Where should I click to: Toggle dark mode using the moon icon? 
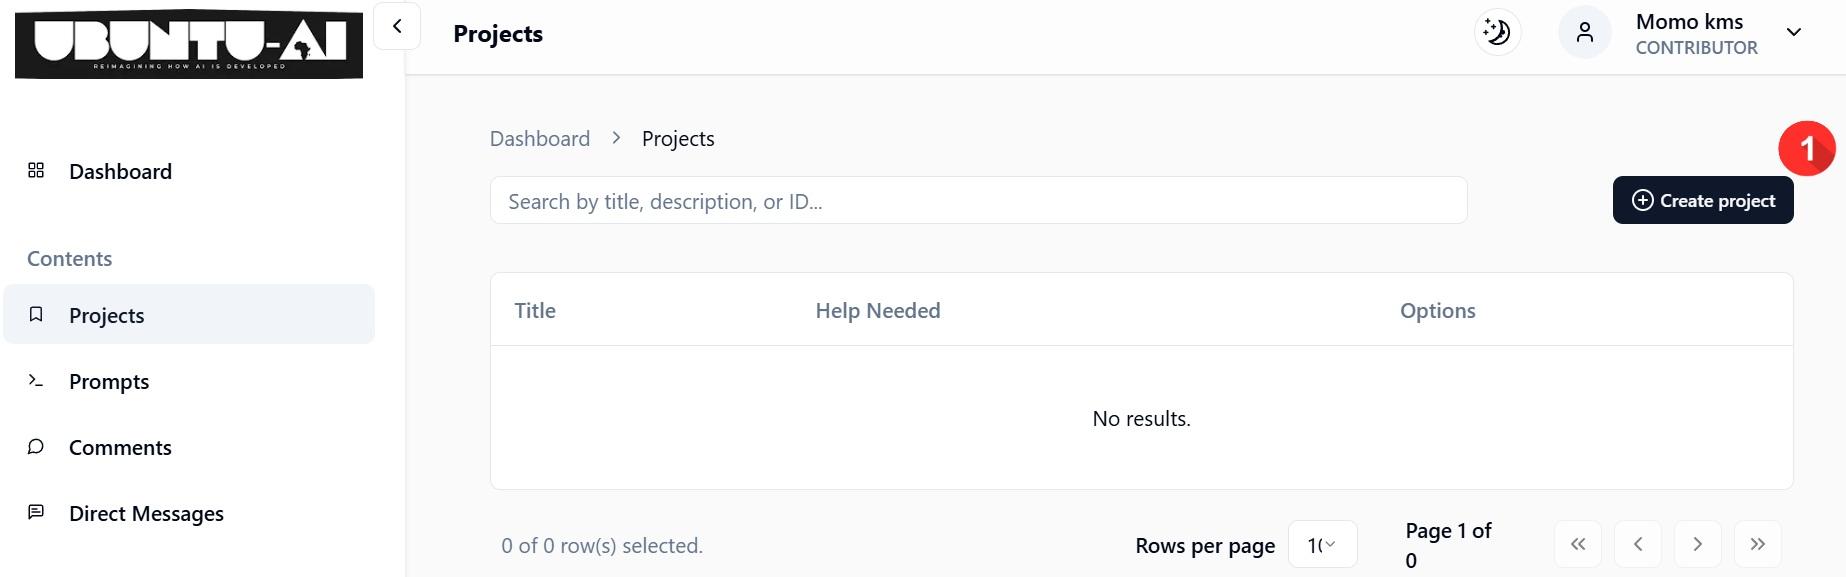pyautogui.click(x=1497, y=31)
